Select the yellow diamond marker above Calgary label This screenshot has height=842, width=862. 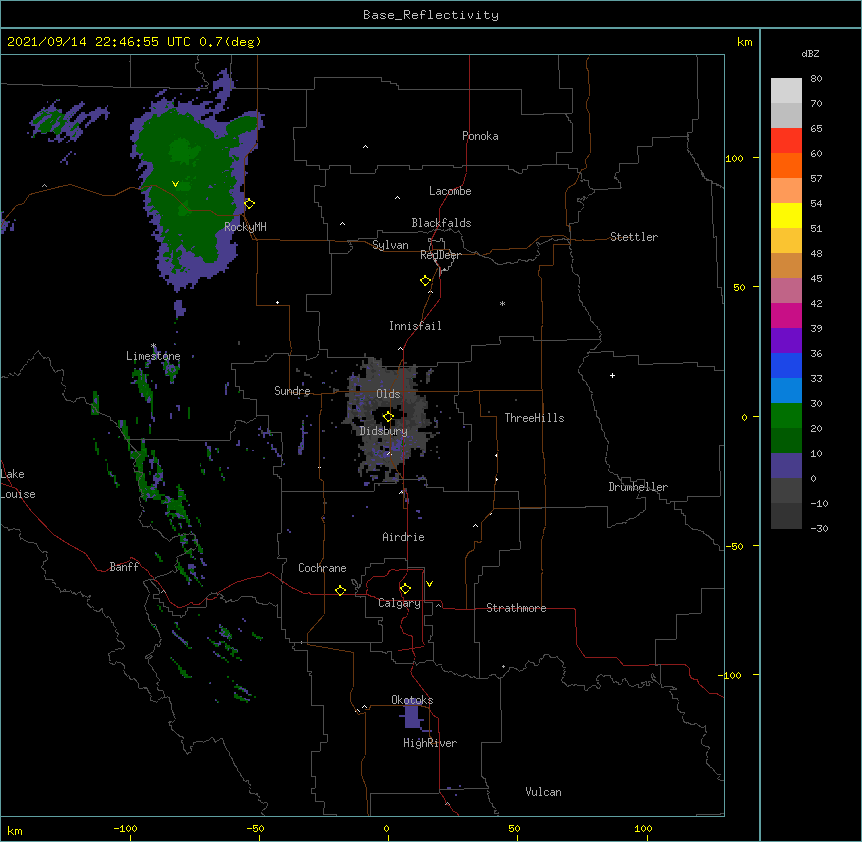pos(405,589)
